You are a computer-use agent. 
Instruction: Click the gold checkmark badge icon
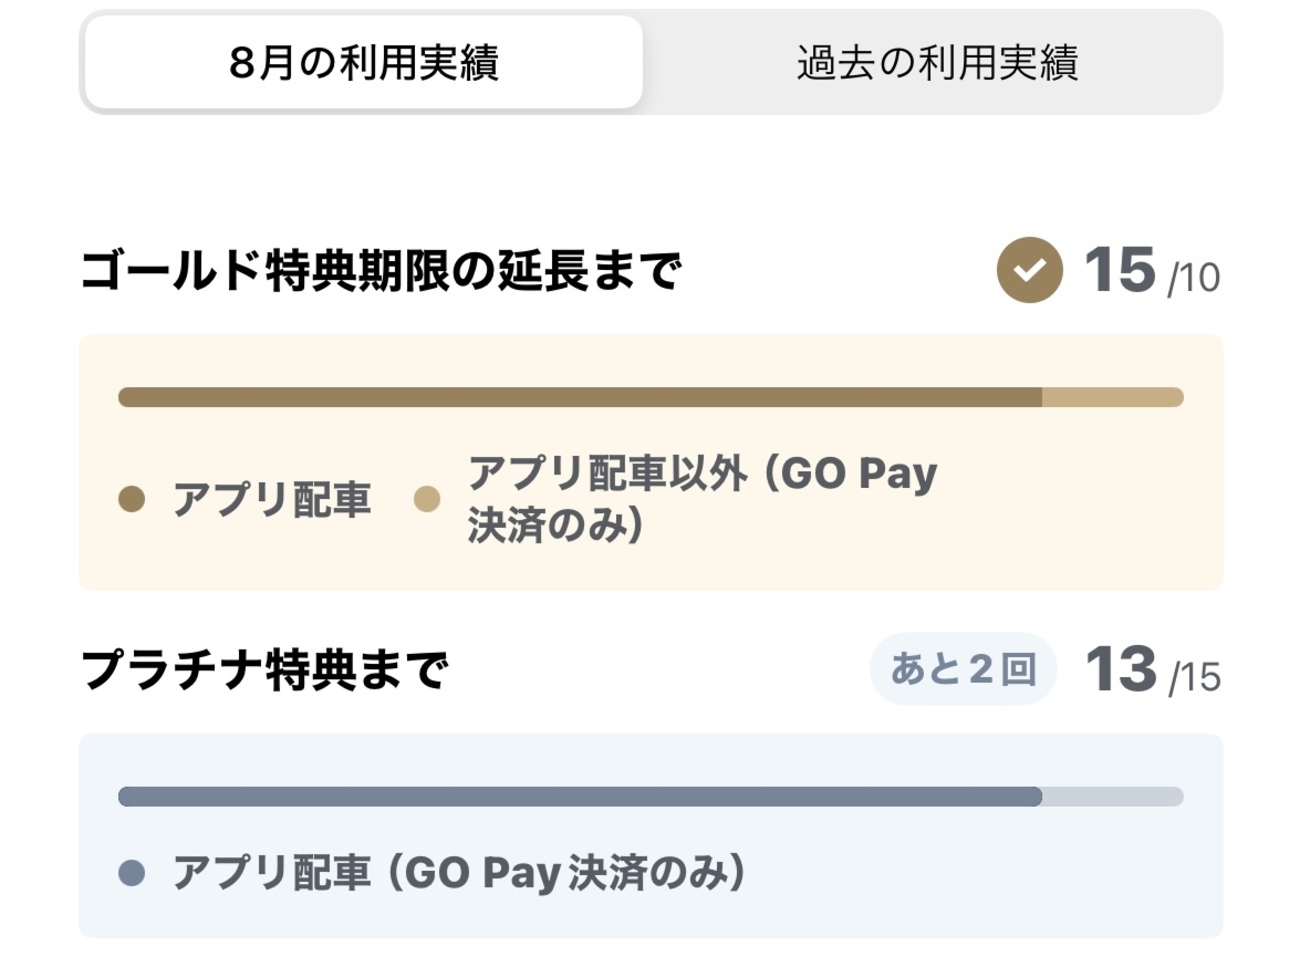pos(1029,270)
